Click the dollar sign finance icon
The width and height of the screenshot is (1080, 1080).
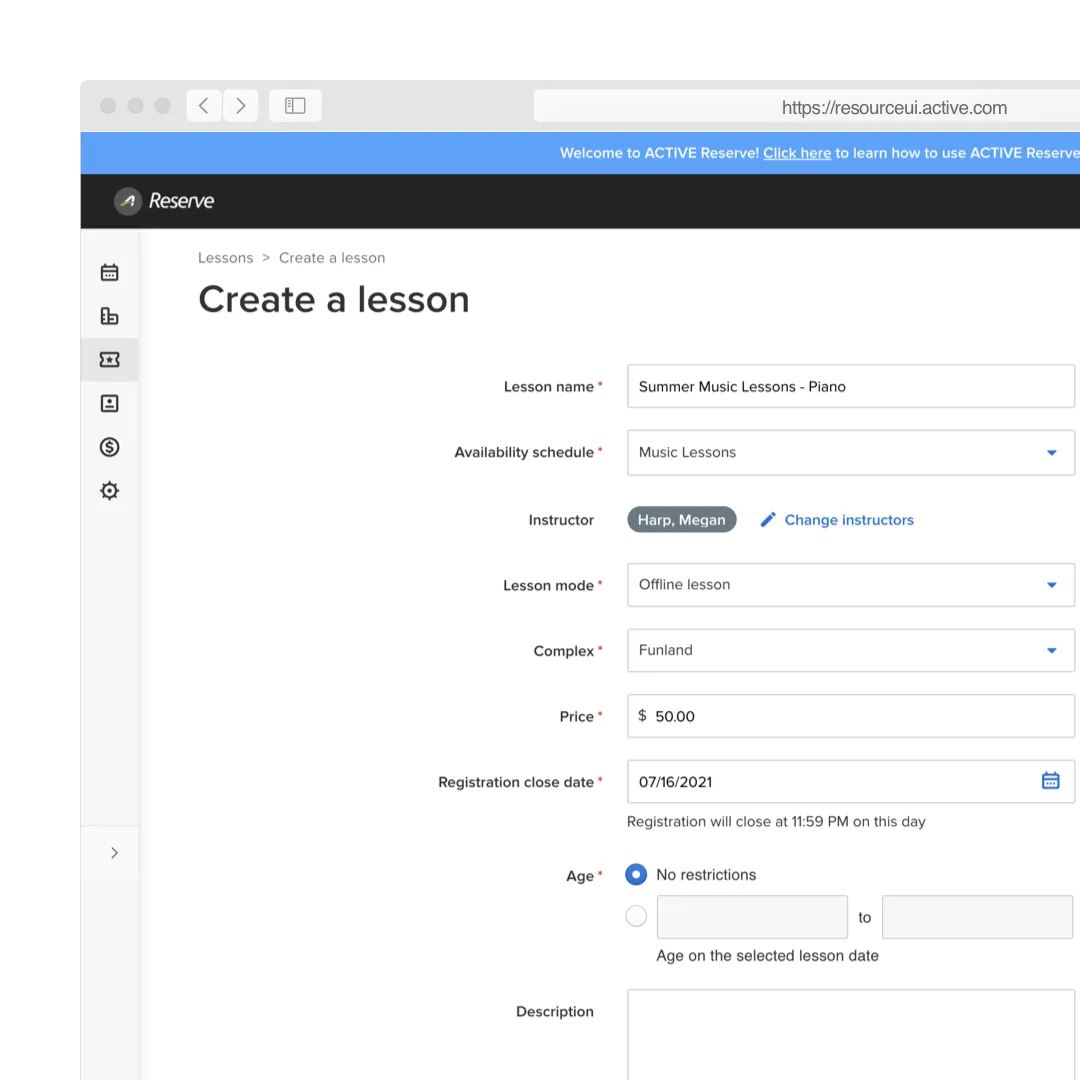coord(110,447)
